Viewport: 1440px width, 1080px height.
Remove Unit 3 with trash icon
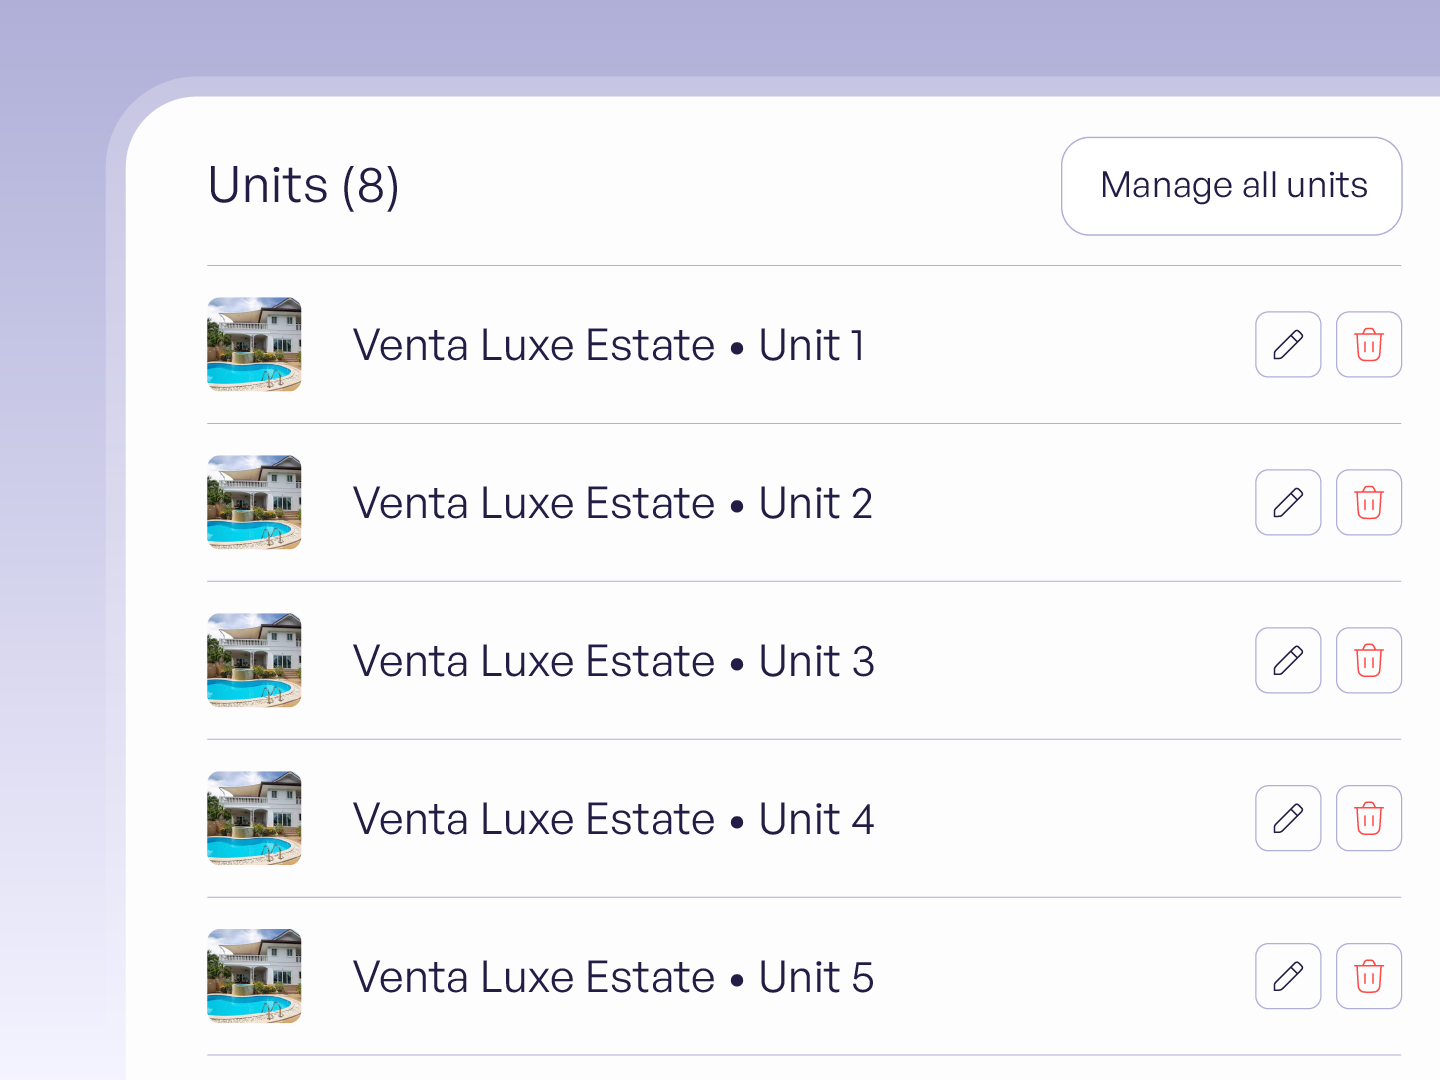(x=1369, y=660)
